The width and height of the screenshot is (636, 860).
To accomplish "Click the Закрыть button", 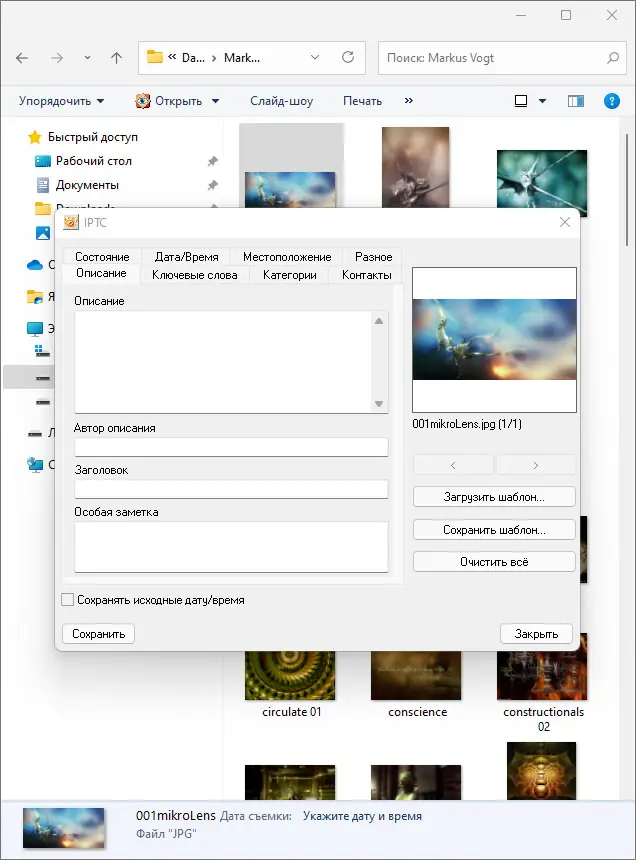I will (536, 633).
